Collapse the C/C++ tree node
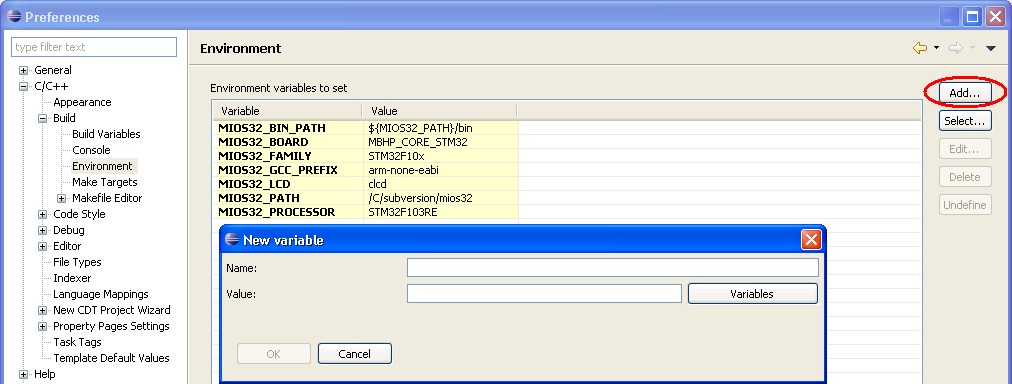The image size is (1012, 384). pyautogui.click(x=24, y=86)
